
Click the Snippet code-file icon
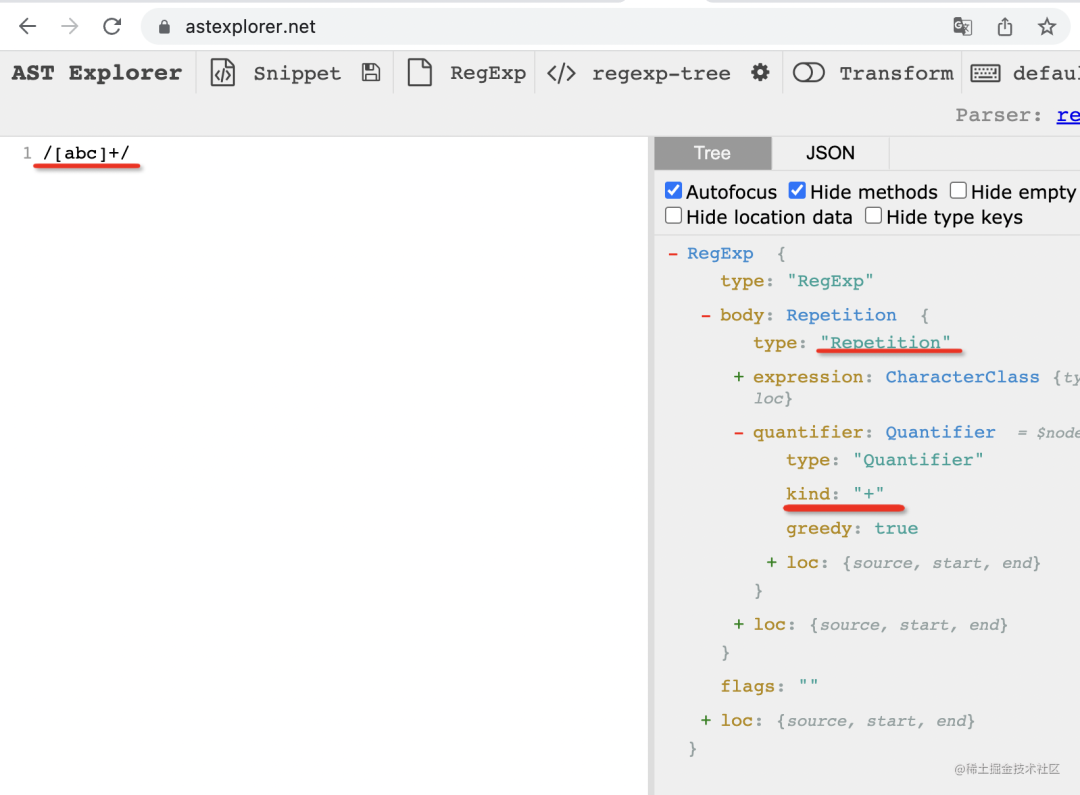(x=222, y=72)
